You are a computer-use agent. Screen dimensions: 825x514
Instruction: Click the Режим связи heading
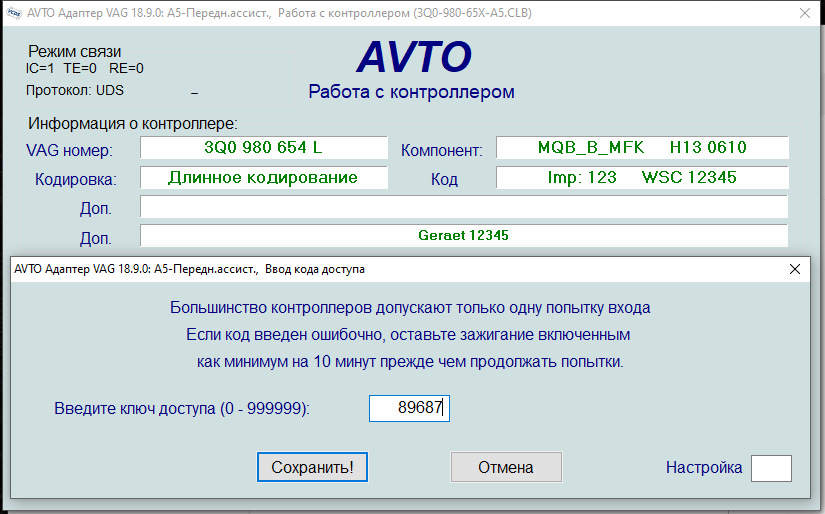75,52
